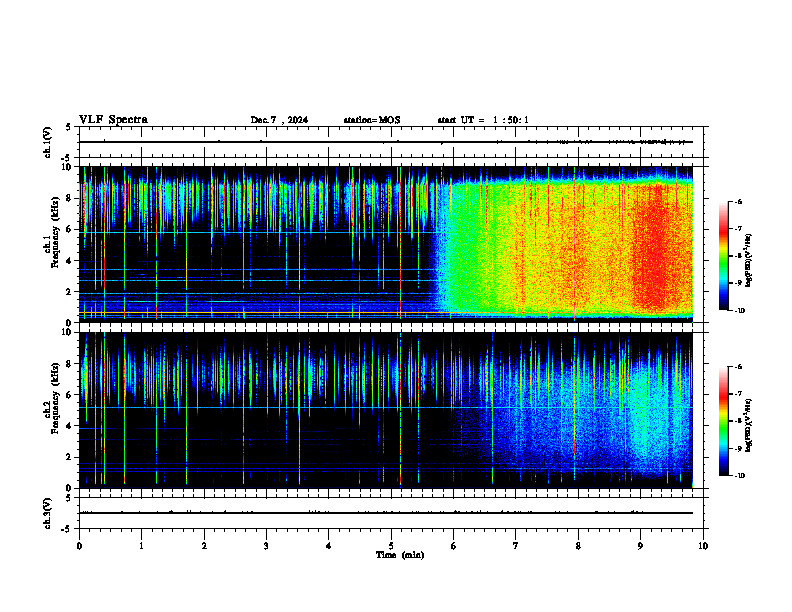Click time axis tick label "6"
Screen dimensions: 792x612
pyautogui.click(x=454, y=546)
